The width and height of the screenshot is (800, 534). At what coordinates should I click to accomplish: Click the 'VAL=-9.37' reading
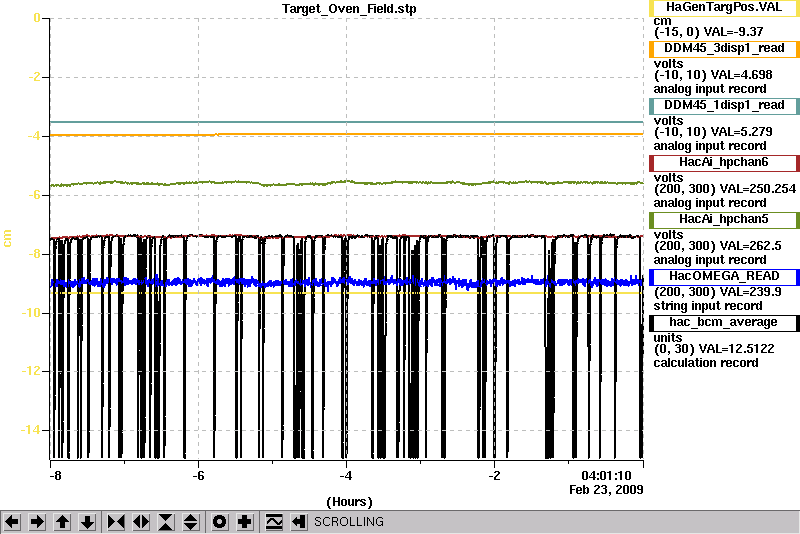(x=733, y=32)
